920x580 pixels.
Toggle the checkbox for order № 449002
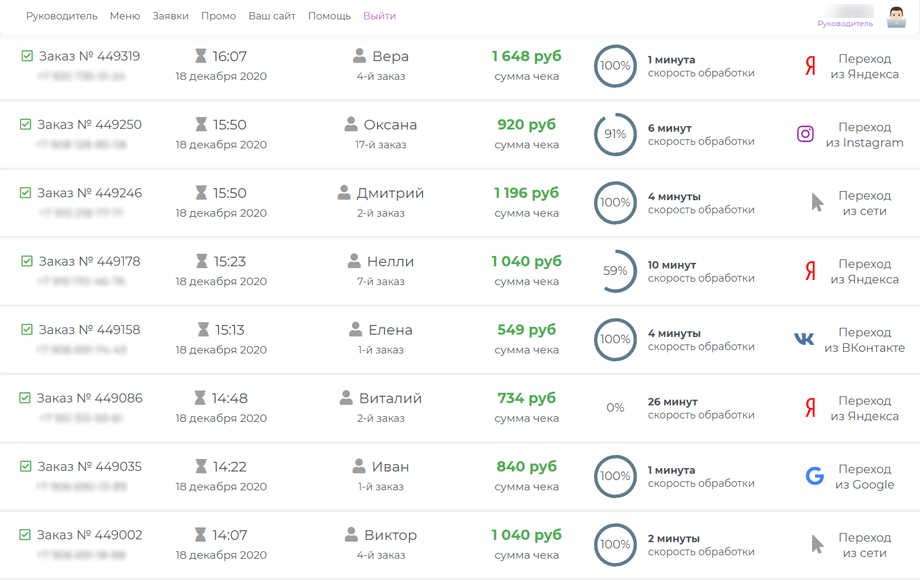pyautogui.click(x=25, y=535)
